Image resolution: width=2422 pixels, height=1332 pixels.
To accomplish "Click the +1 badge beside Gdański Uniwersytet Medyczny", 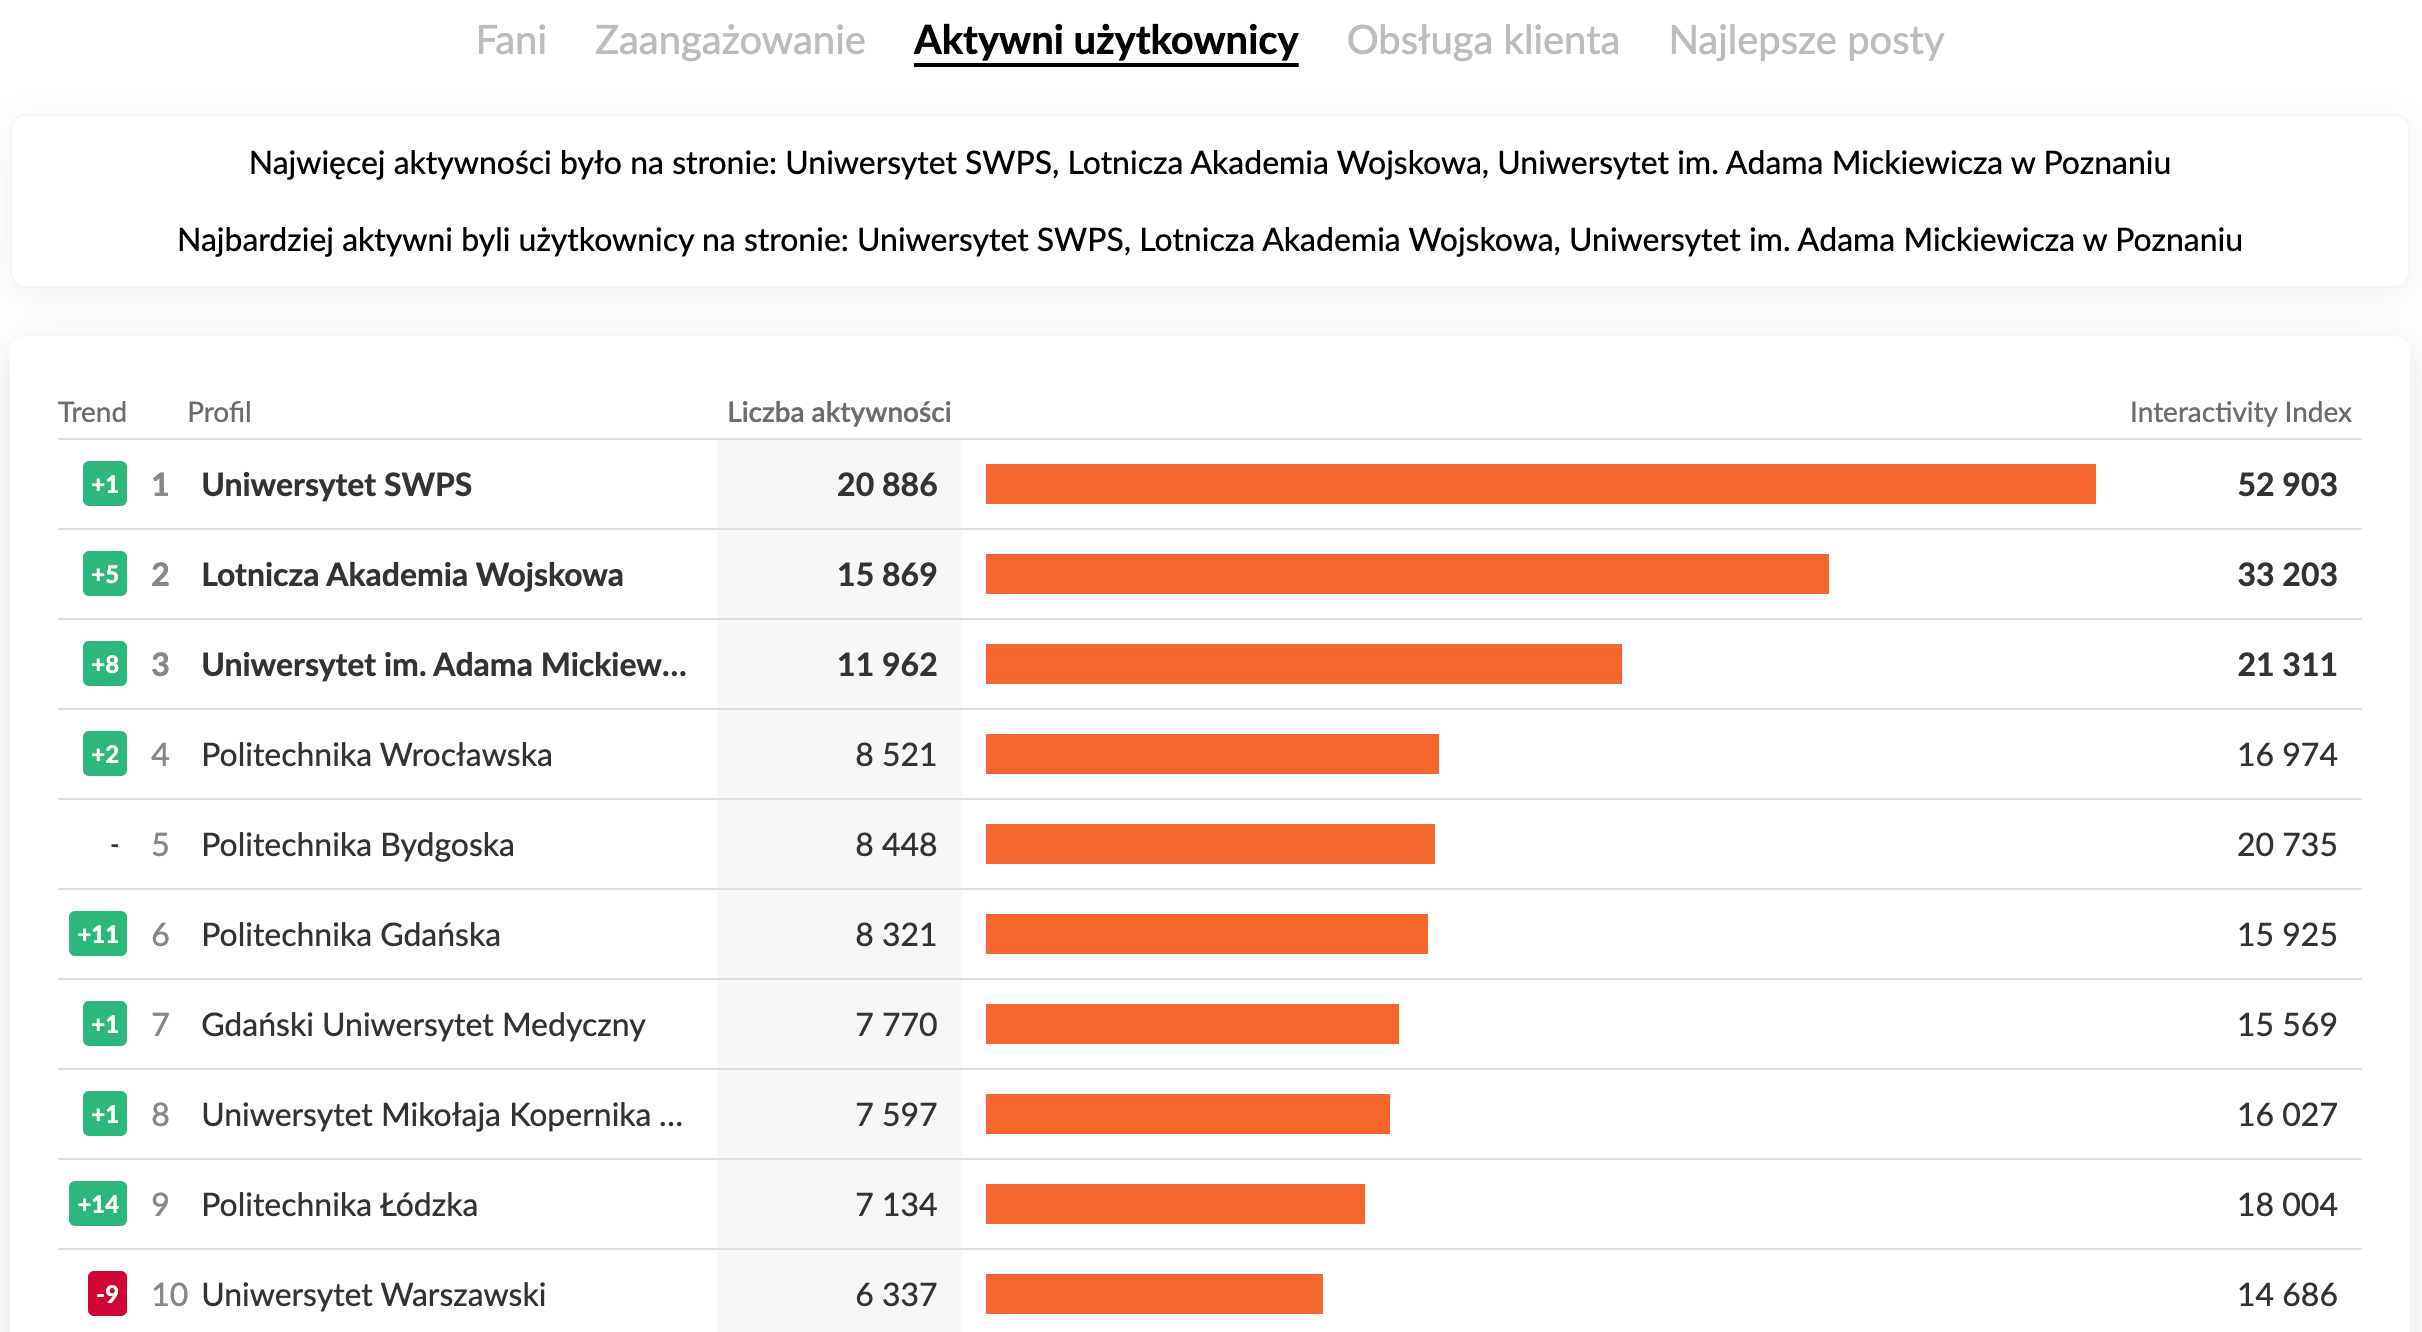I will point(105,1024).
